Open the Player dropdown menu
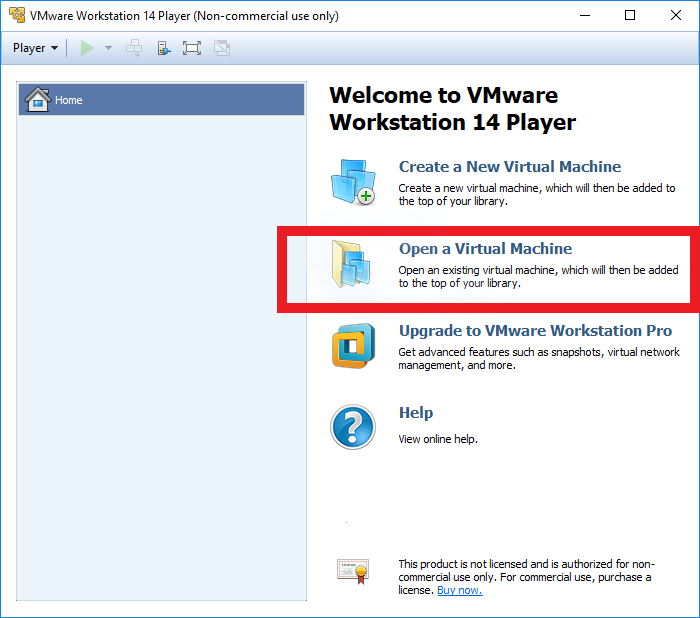 click(35, 48)
